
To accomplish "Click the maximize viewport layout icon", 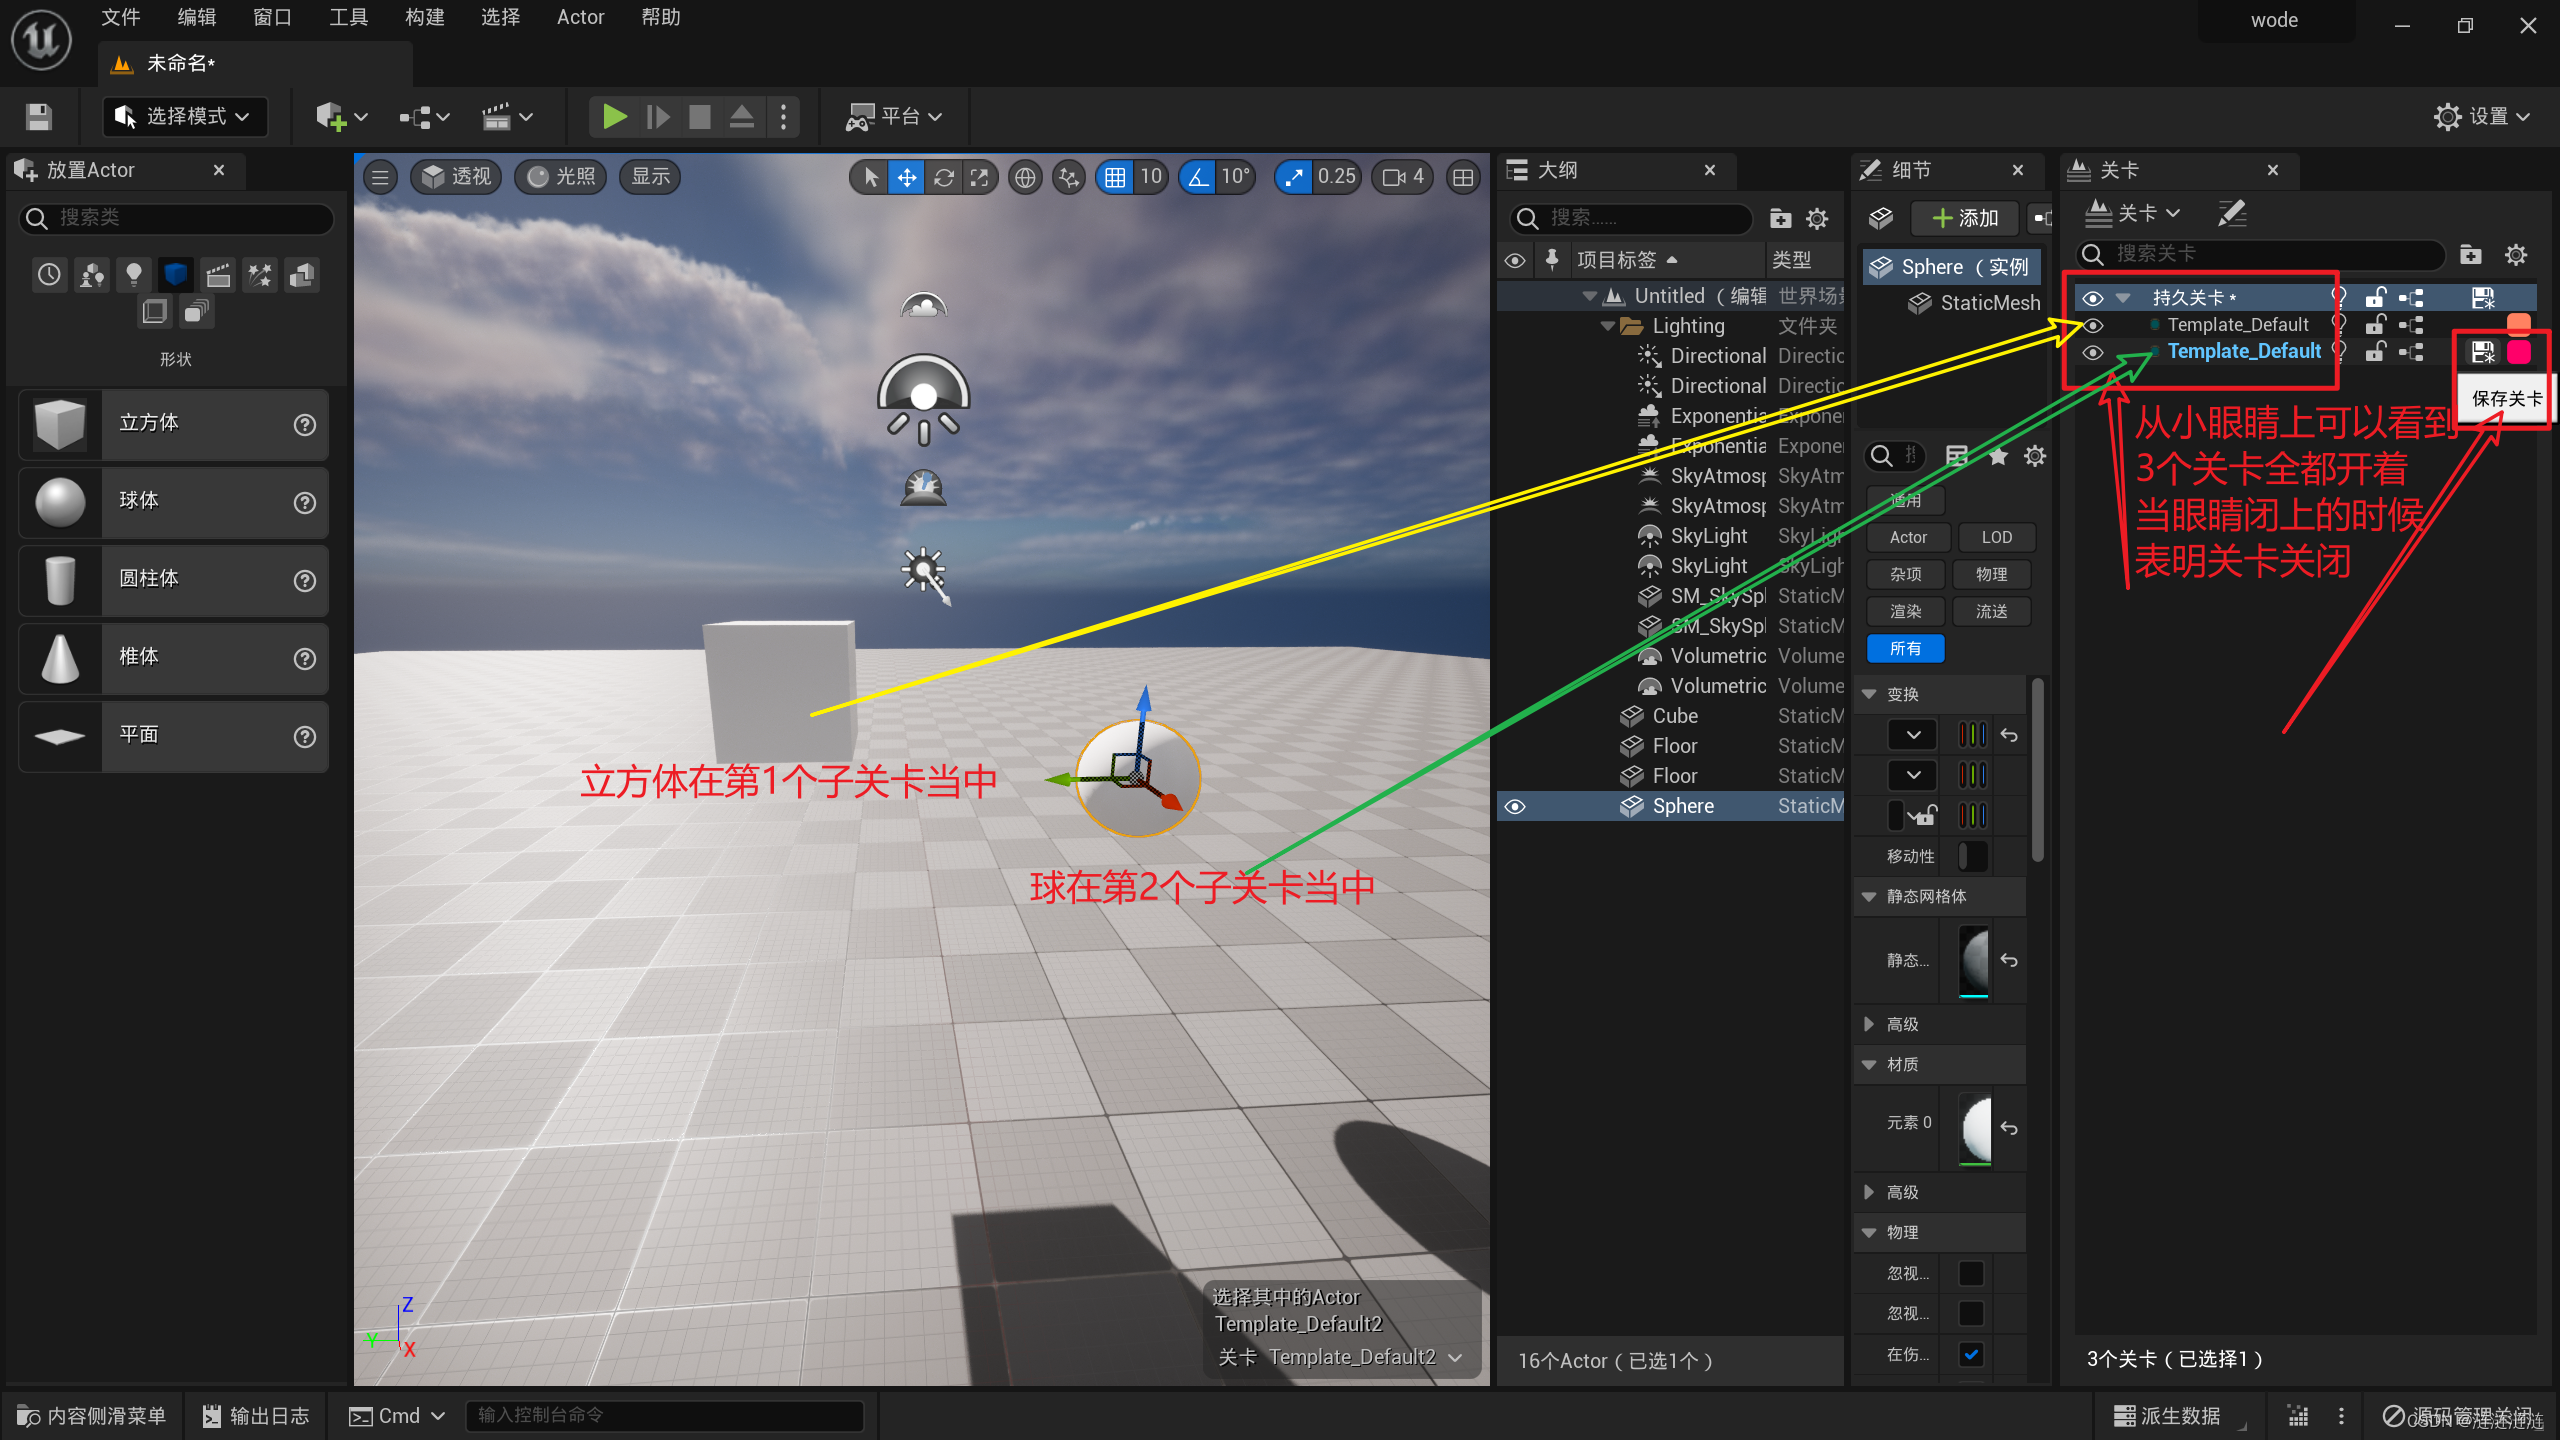I will pos(1463,178).
